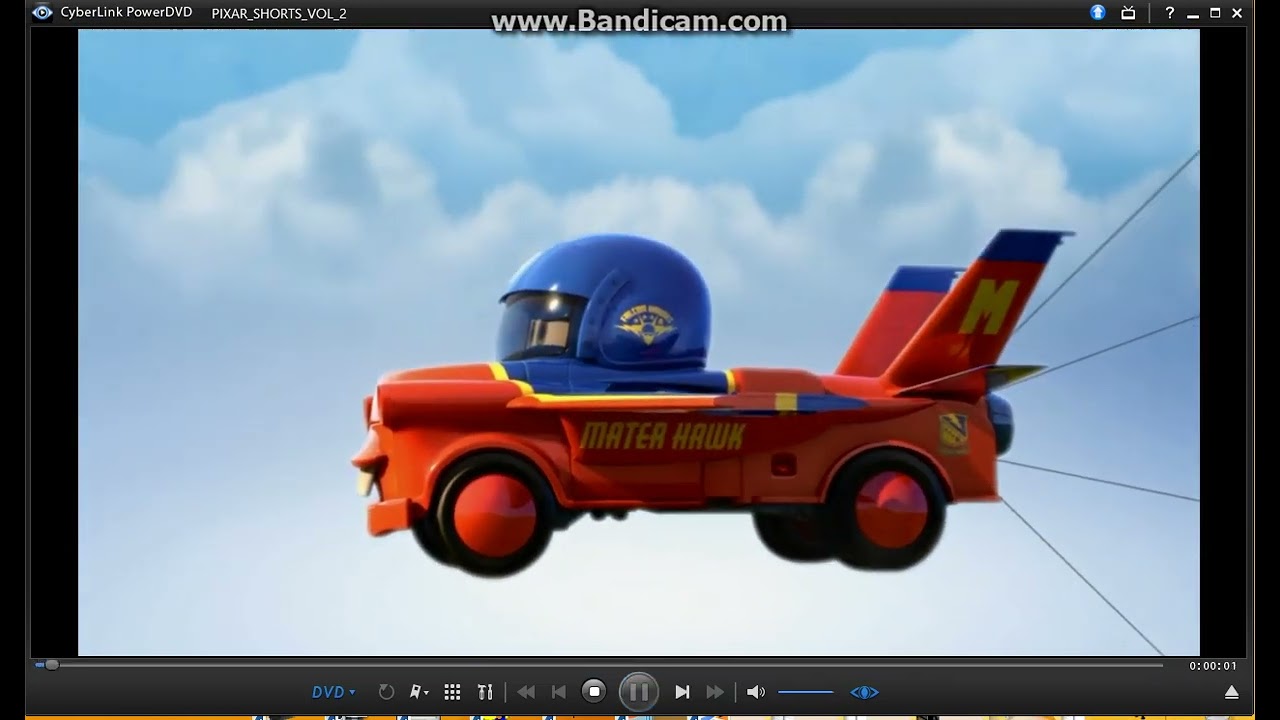Mute the audio with speaker icon

point(756,692)
